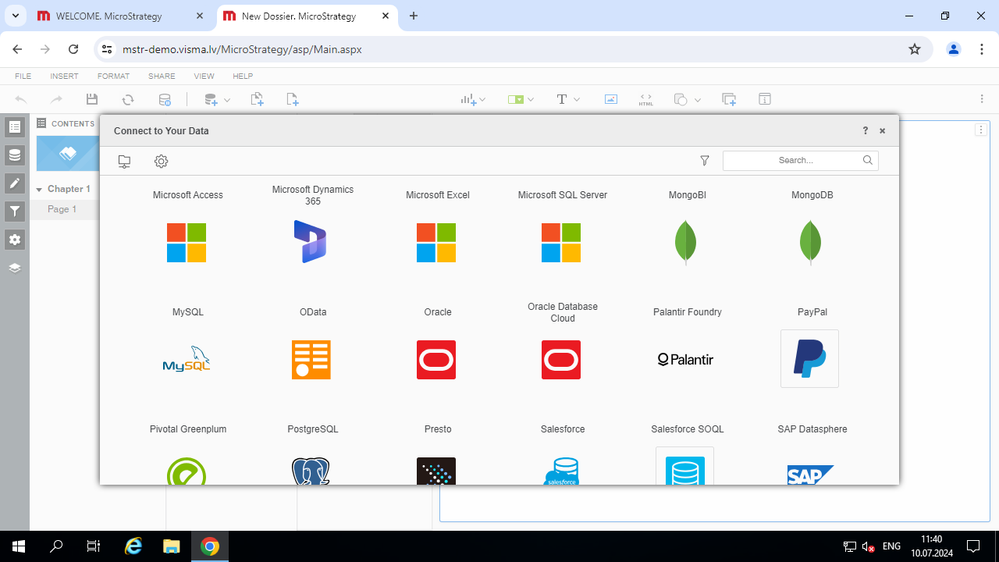Open the Format panel gear in sidebar
This screenshot has height=562, width=999.
coord(15,240)
